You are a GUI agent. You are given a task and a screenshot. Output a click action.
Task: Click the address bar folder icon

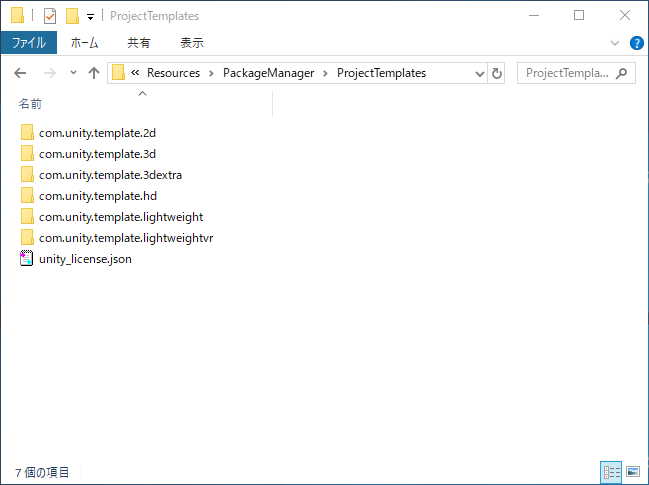tap(118, 72)
